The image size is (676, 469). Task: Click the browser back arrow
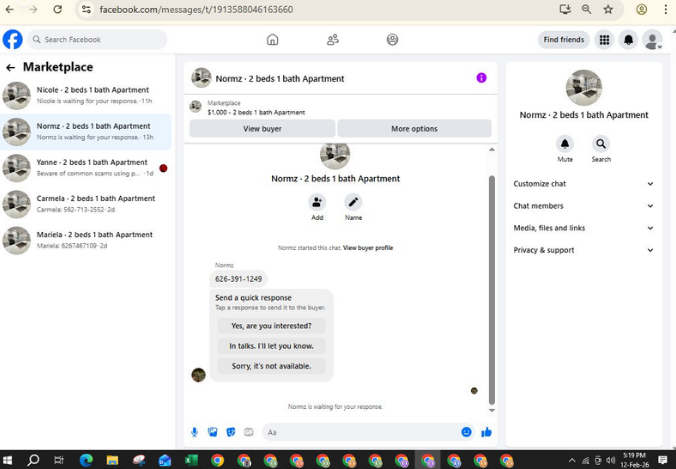coord(9,9)
